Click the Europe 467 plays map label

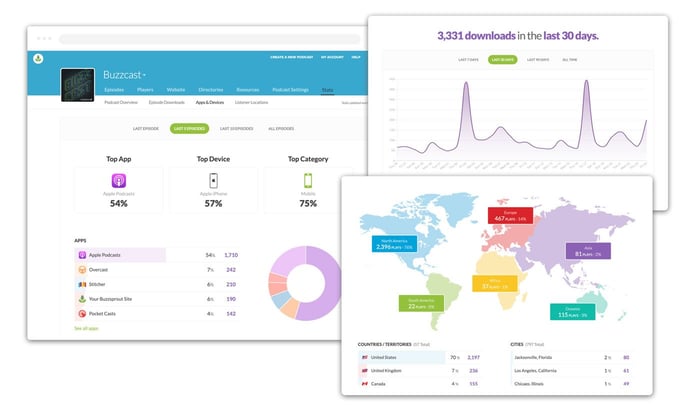click(510, 216)
